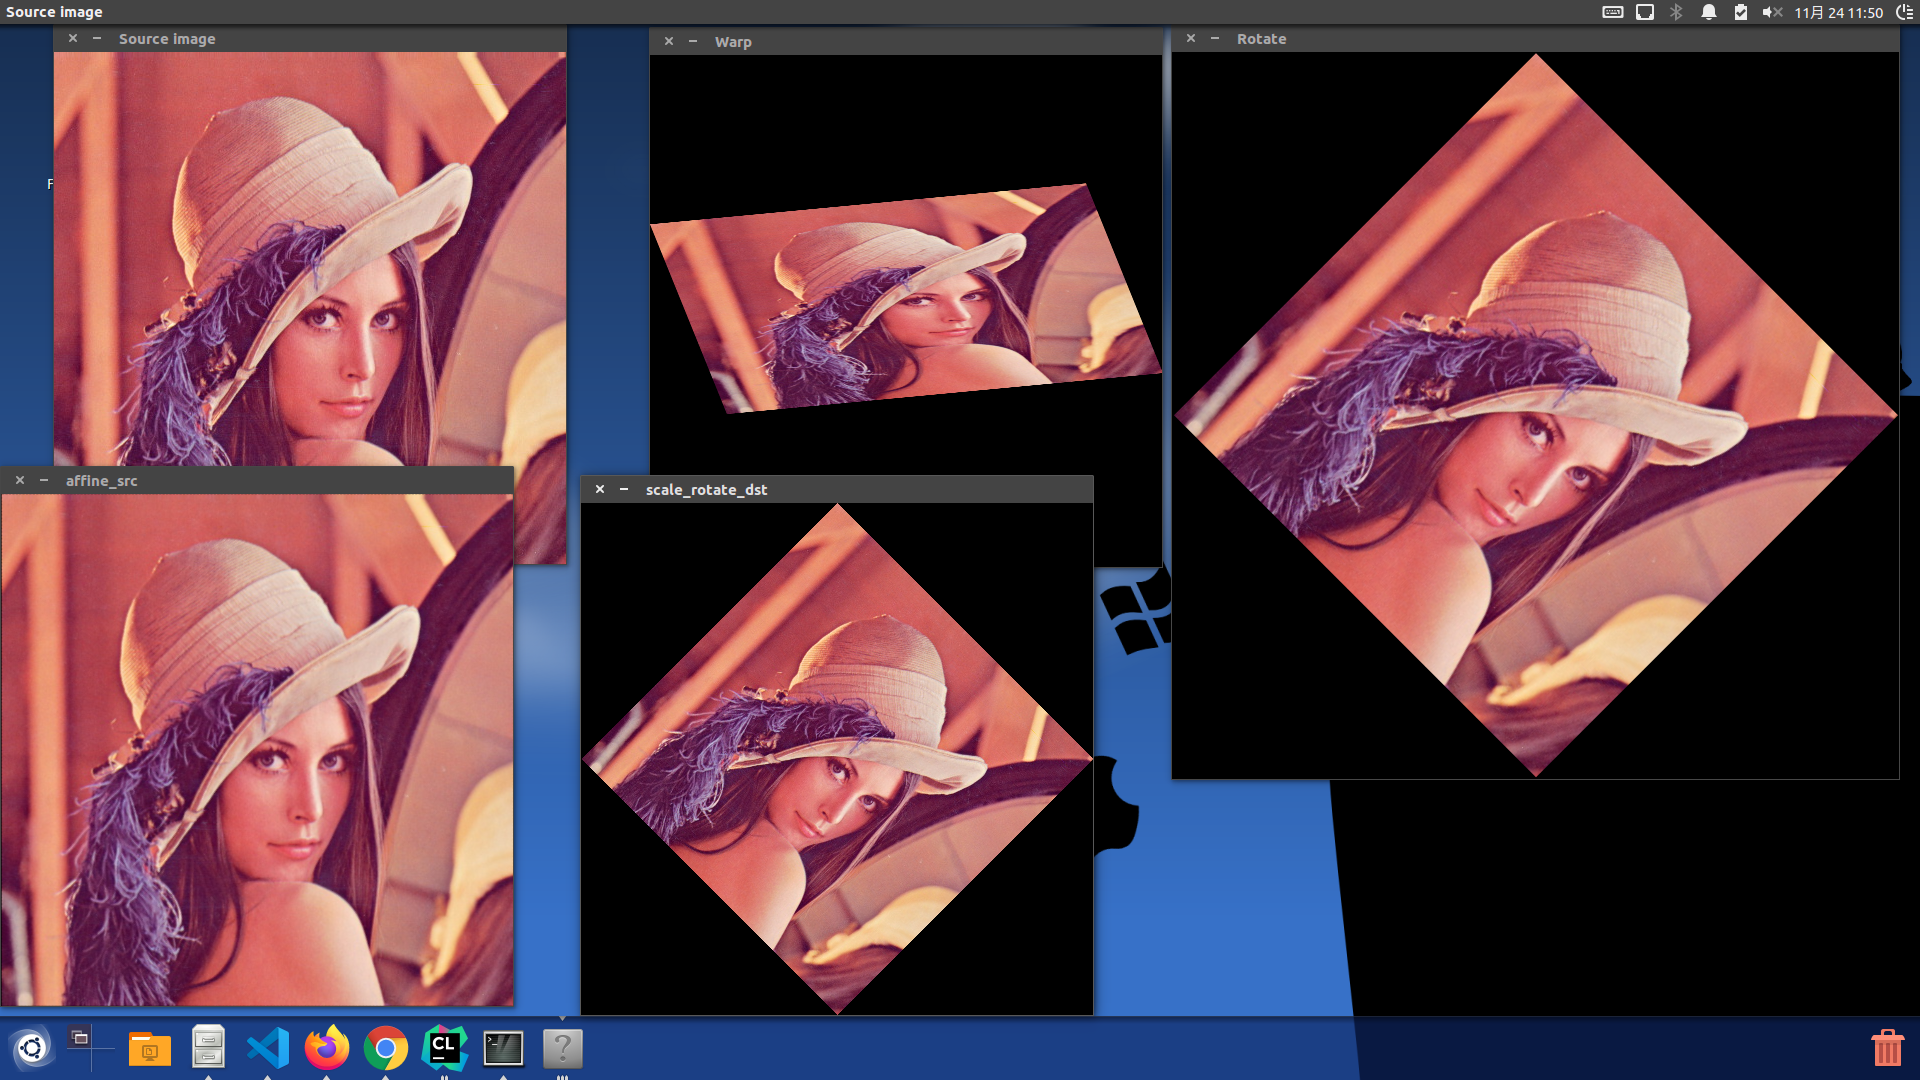Minimize the Source image window

tap(97, 38)
